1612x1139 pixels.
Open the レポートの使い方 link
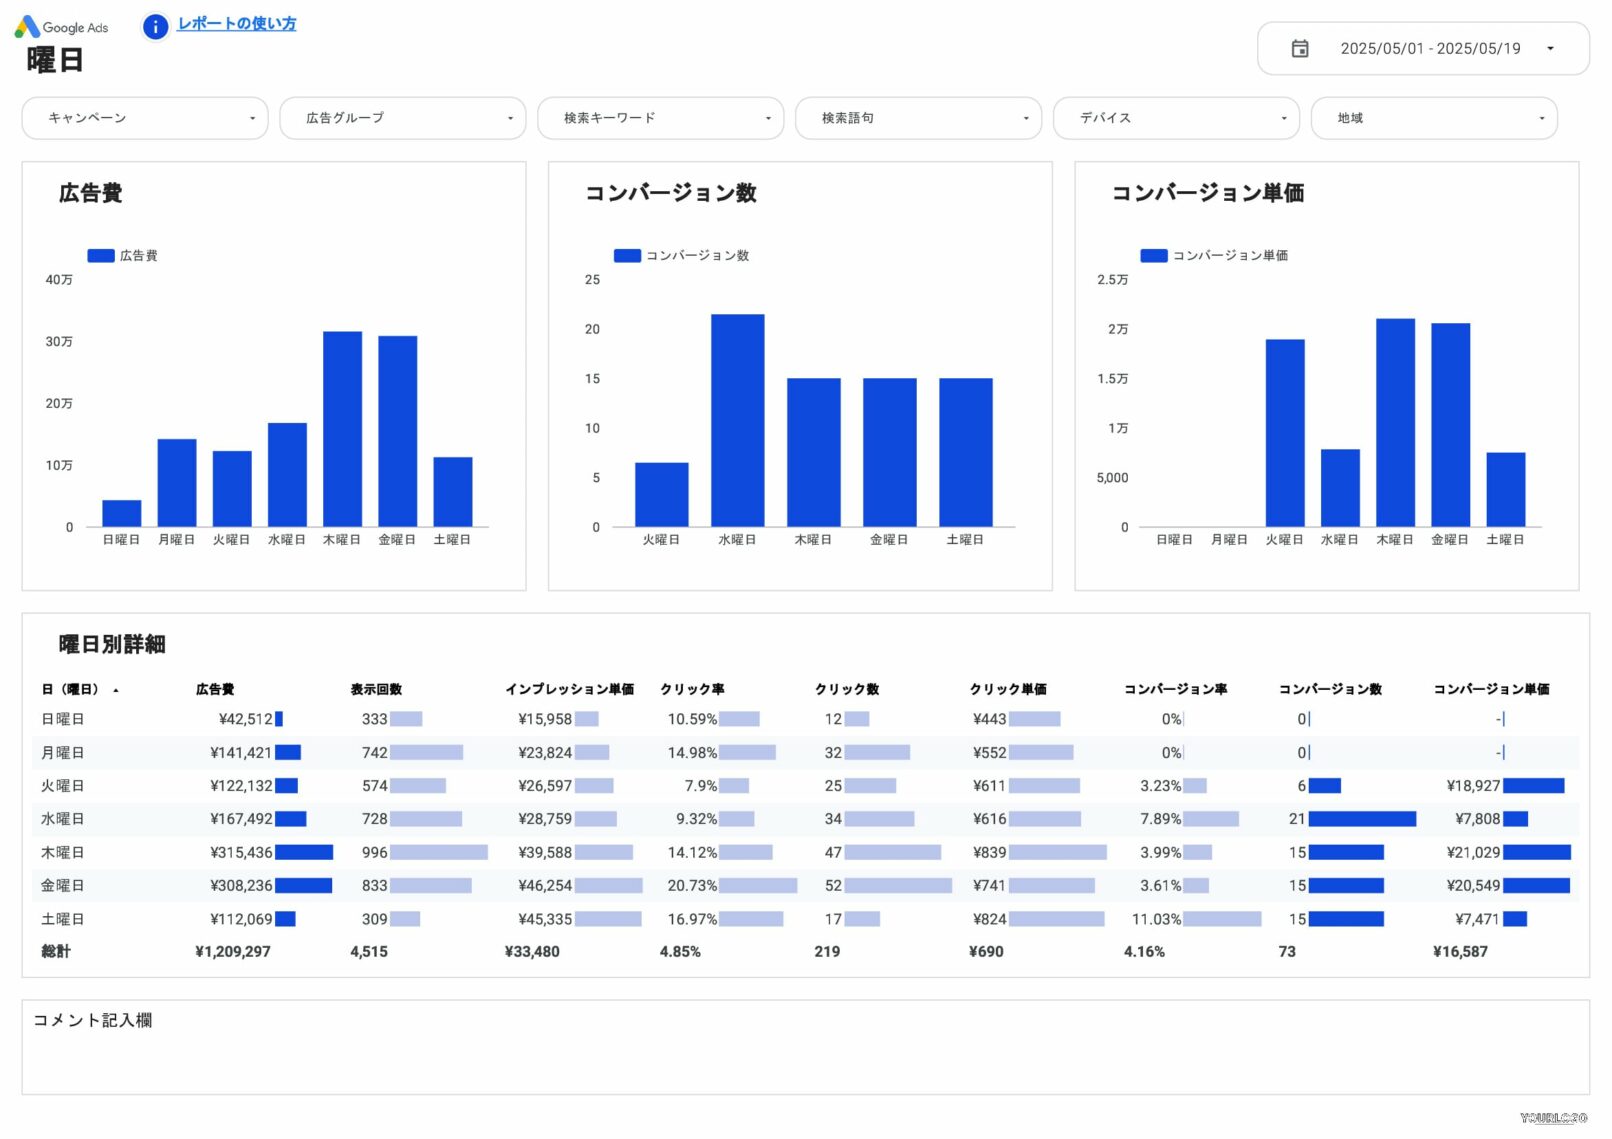[236, 24]
